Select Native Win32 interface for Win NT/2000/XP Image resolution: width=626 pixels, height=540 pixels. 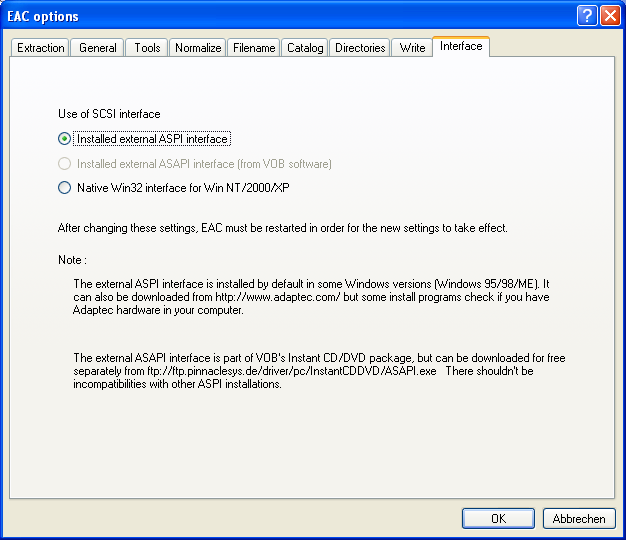(x=65, y=187)
